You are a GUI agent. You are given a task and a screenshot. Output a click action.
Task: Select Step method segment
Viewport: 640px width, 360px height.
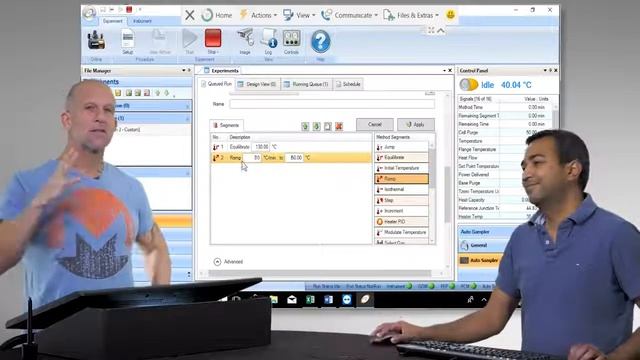click(401, 200)
